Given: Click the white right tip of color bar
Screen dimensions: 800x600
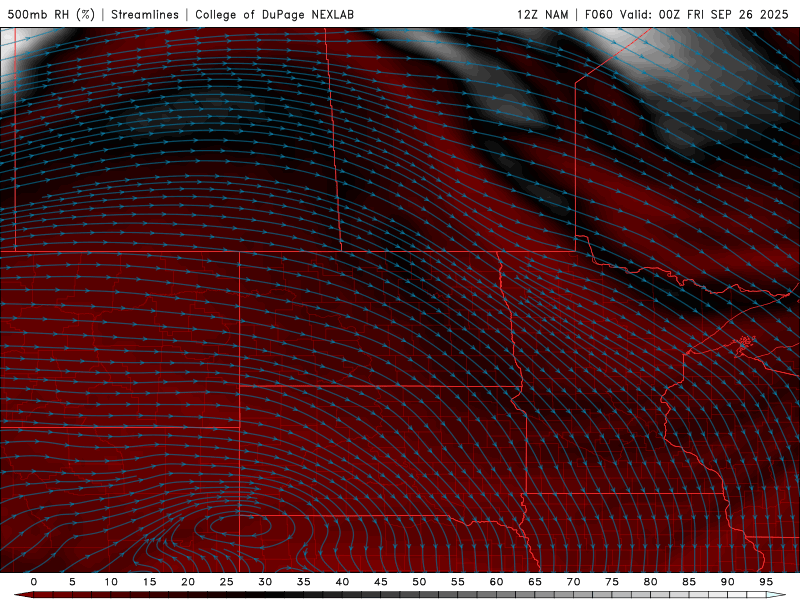Looking at the screenshot, I should (776, 595).
